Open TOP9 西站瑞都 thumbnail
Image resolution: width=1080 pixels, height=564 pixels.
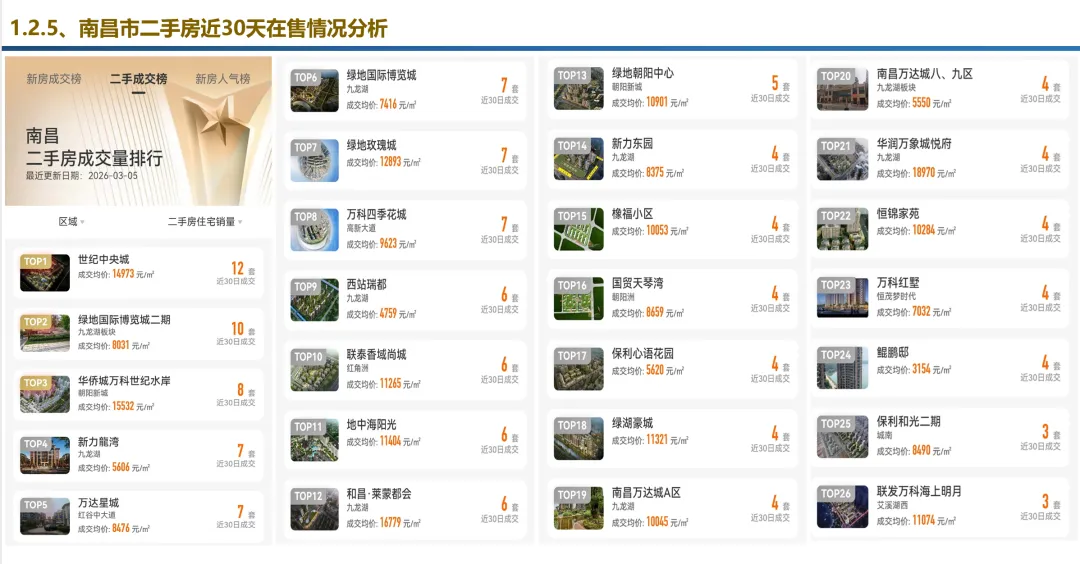coord(315,300)
